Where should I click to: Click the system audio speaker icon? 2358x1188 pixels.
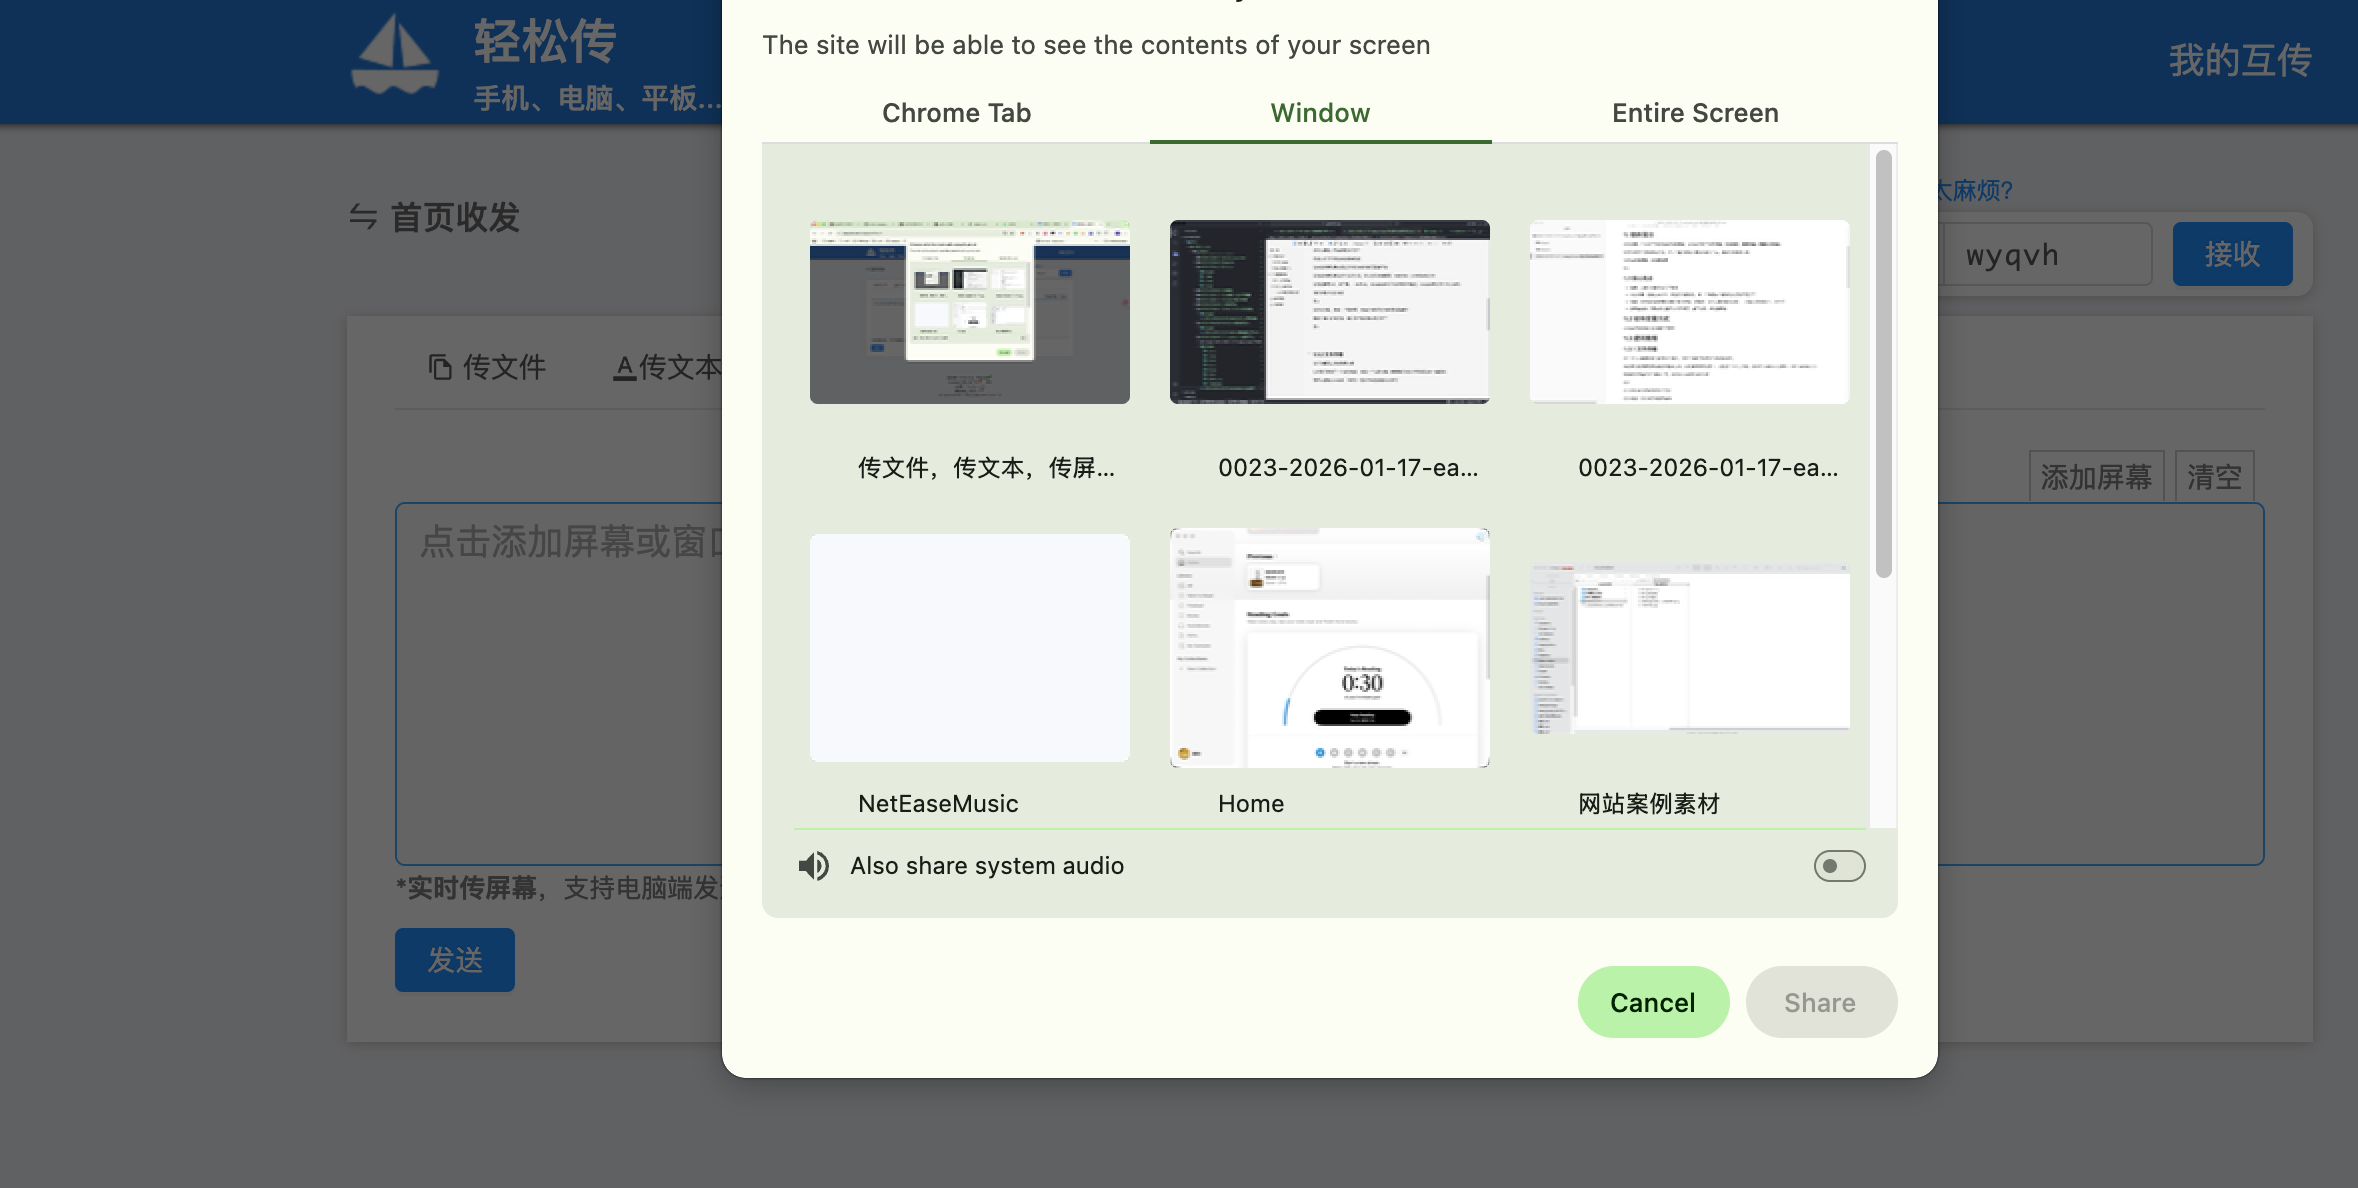[x=813, y=866]
